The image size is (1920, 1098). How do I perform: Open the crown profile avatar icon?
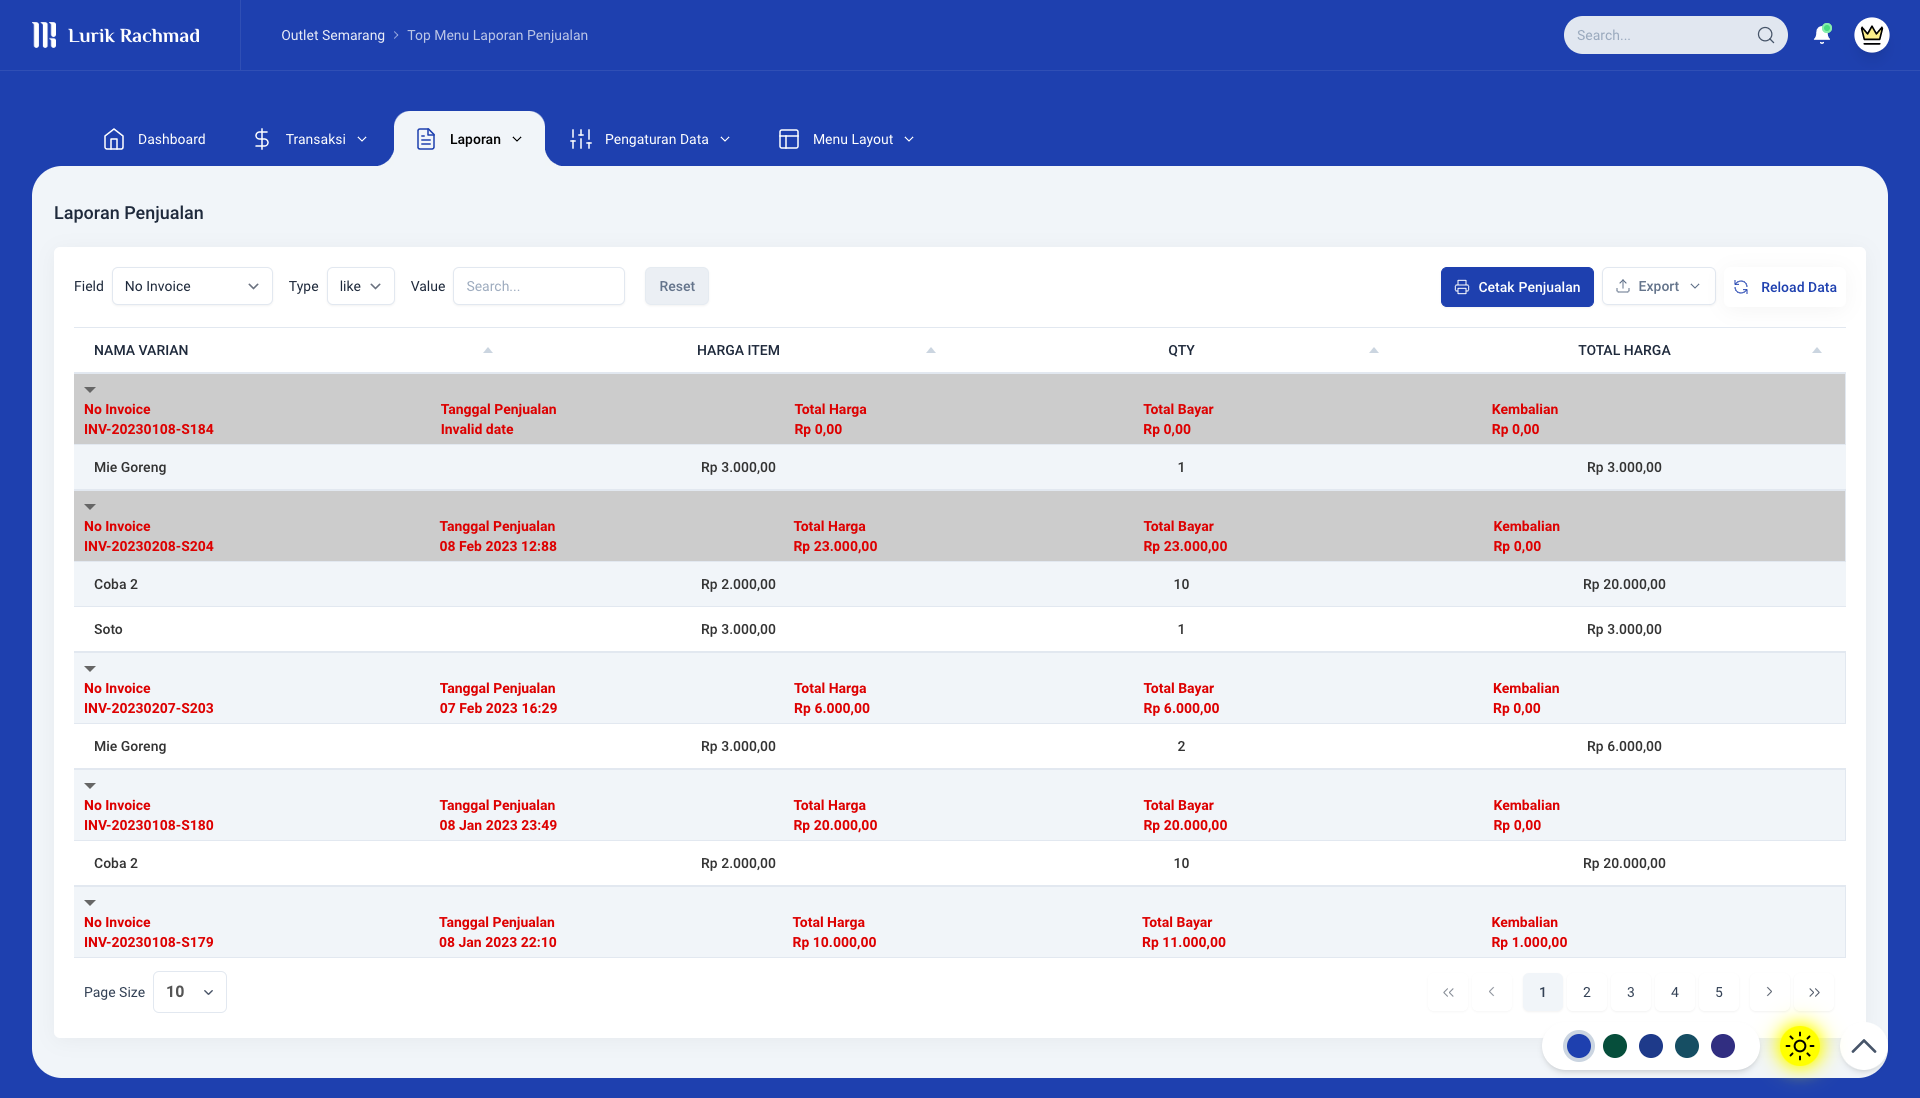click(x=1872, y=34)
